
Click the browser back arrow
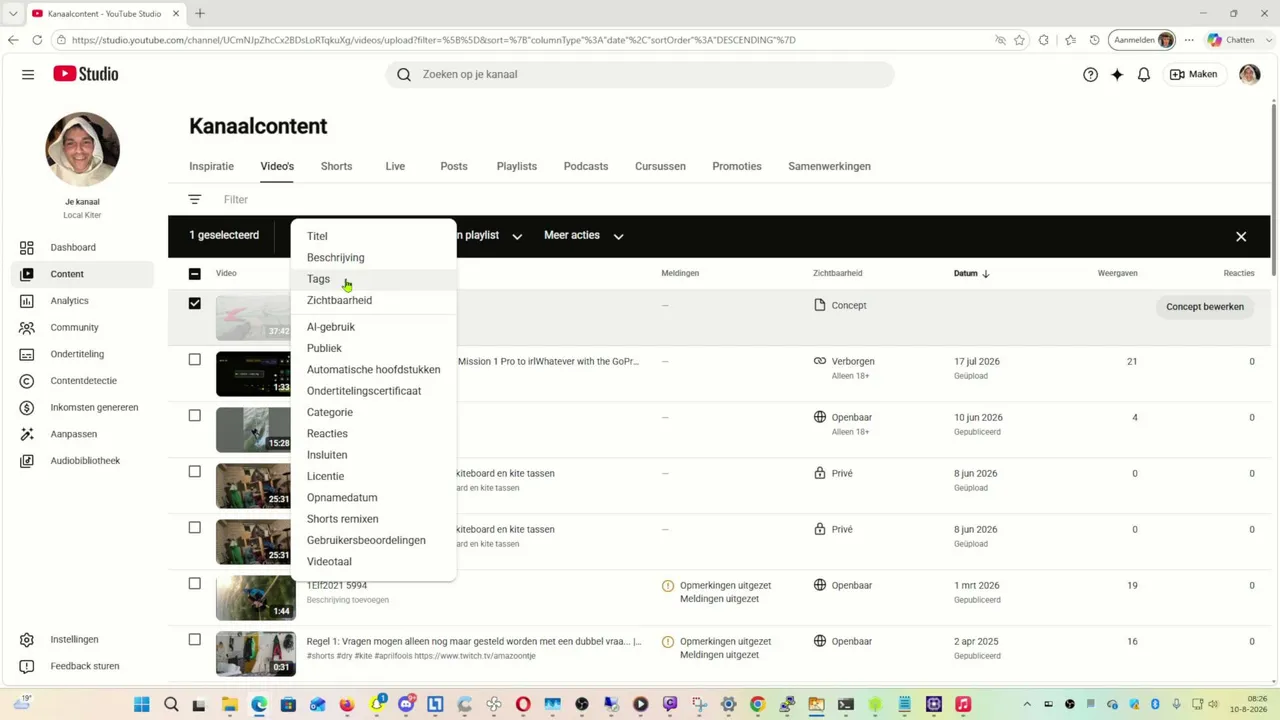[13, 40]
